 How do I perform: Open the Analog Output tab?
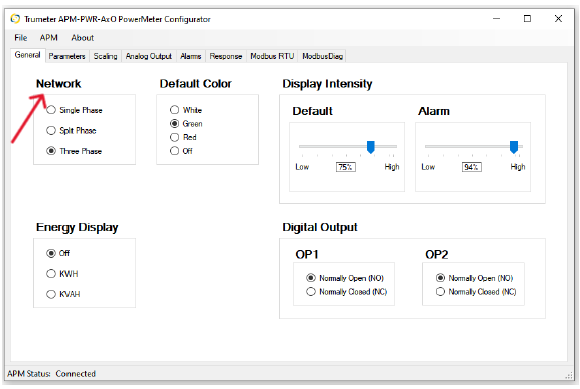click(x=149, y=56)
